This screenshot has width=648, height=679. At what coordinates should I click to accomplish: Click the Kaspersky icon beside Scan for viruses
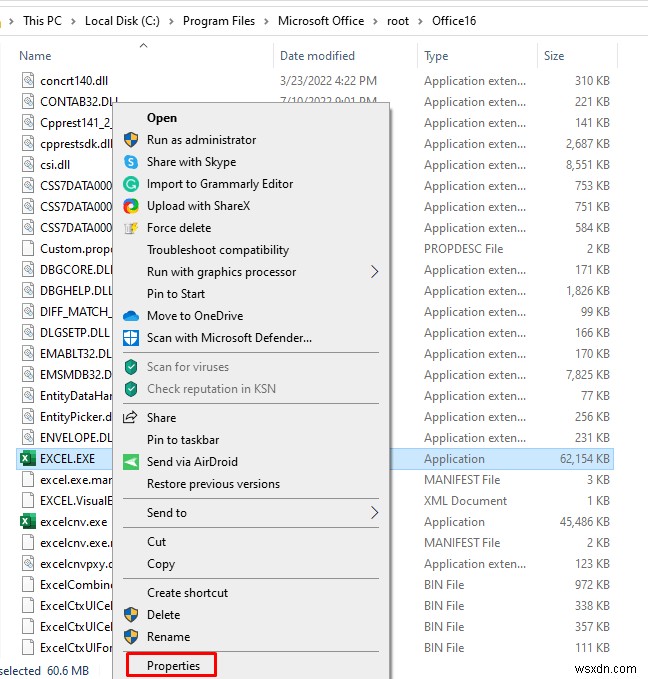(x=131, y=367)
